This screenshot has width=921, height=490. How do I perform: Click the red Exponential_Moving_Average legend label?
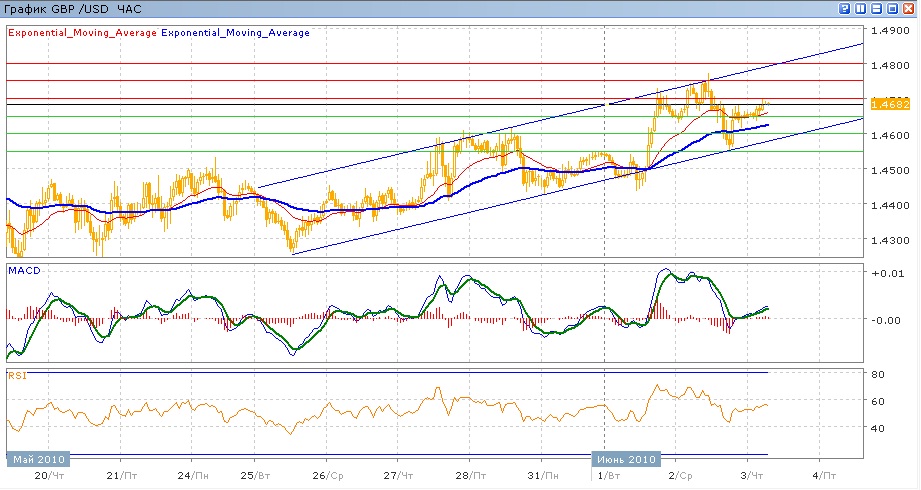coord(82,33)
